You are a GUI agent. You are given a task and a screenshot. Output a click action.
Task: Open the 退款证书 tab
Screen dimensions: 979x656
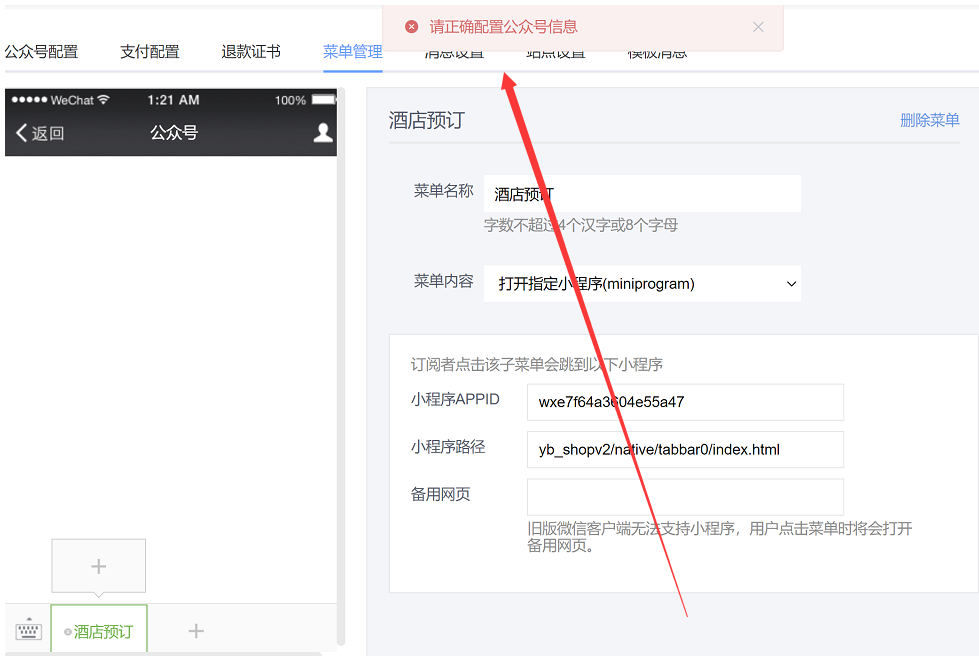(251, 52)
